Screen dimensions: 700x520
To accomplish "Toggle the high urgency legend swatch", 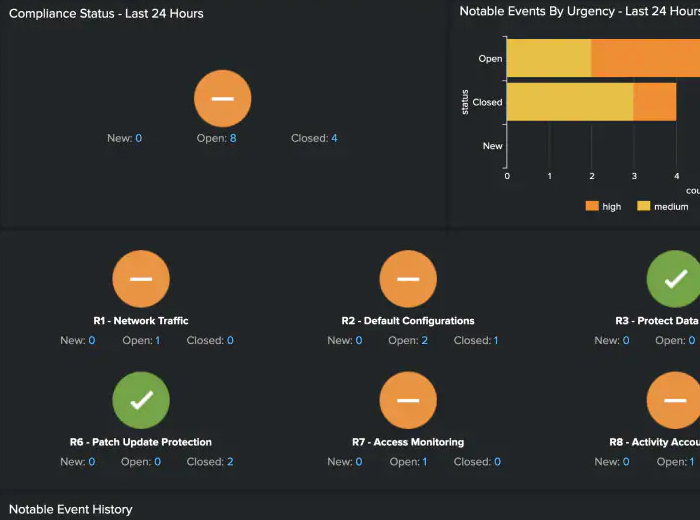I will click(591, 206).
